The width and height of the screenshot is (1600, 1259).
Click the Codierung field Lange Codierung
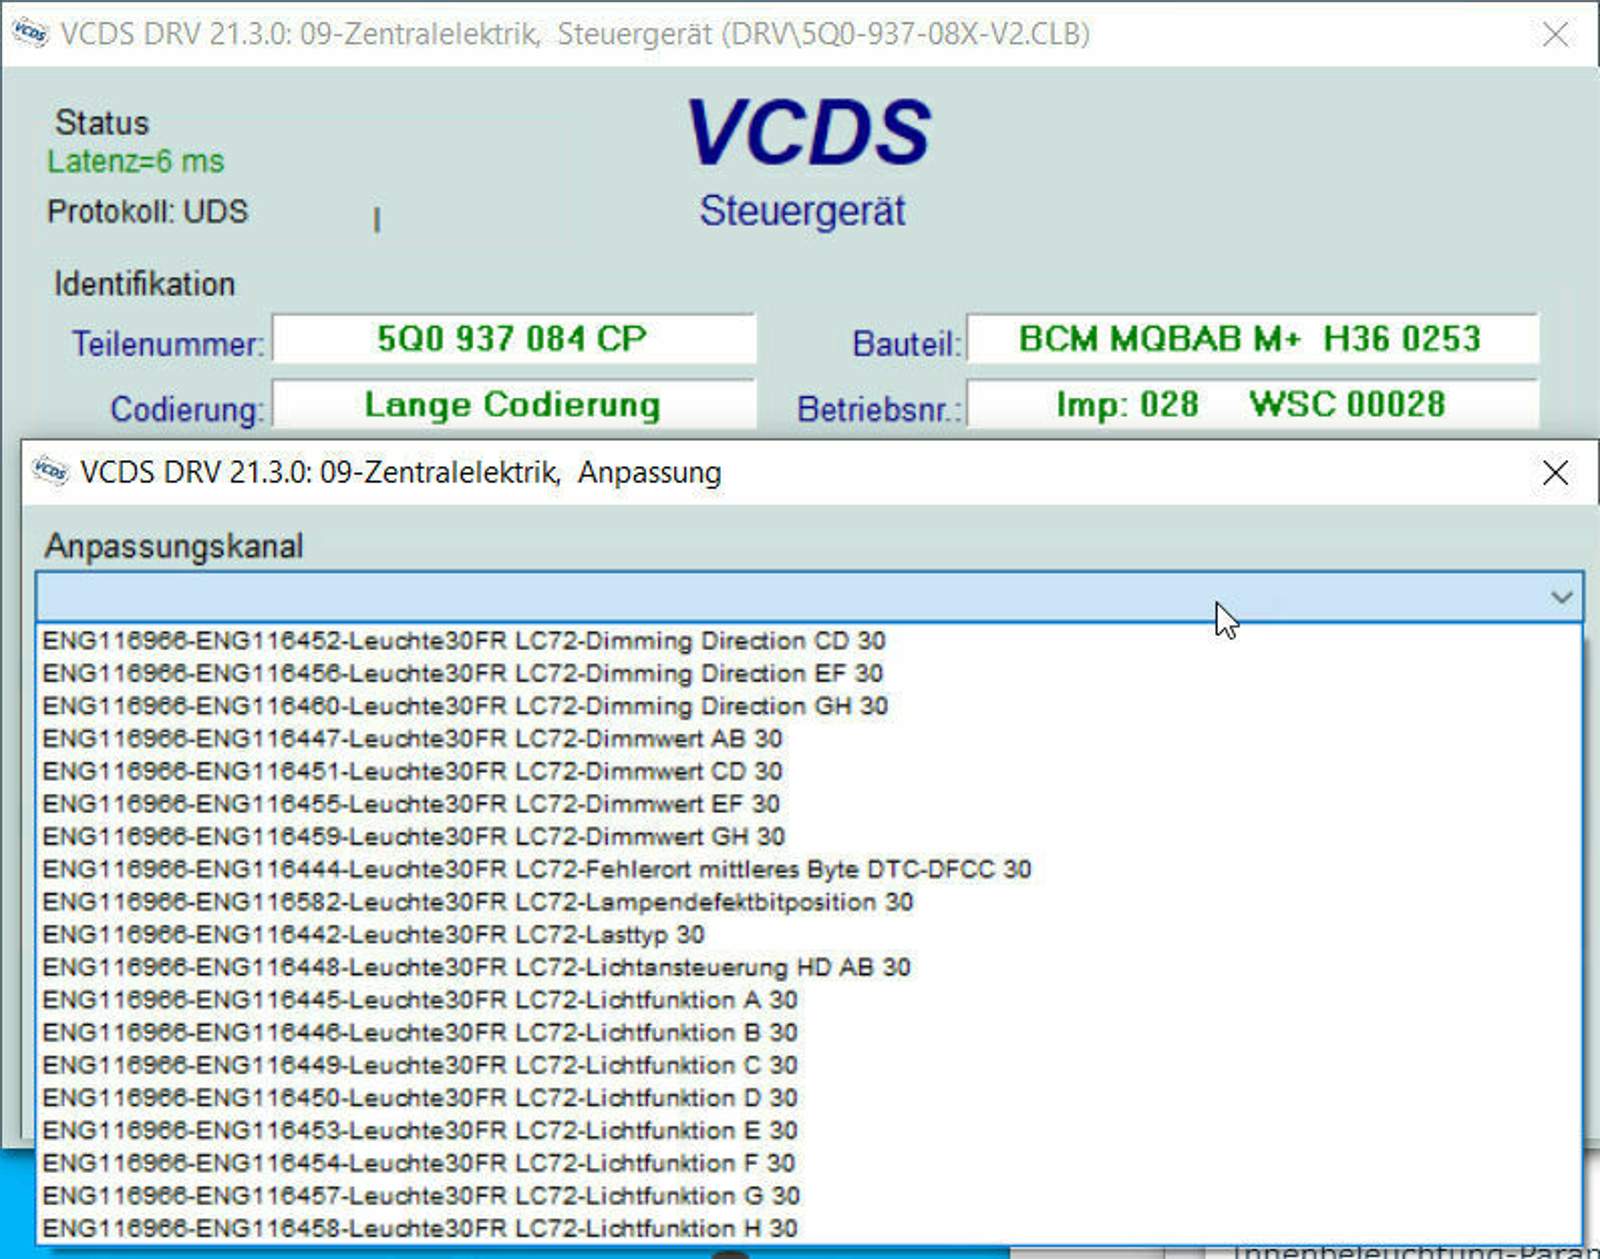point(514,404)
